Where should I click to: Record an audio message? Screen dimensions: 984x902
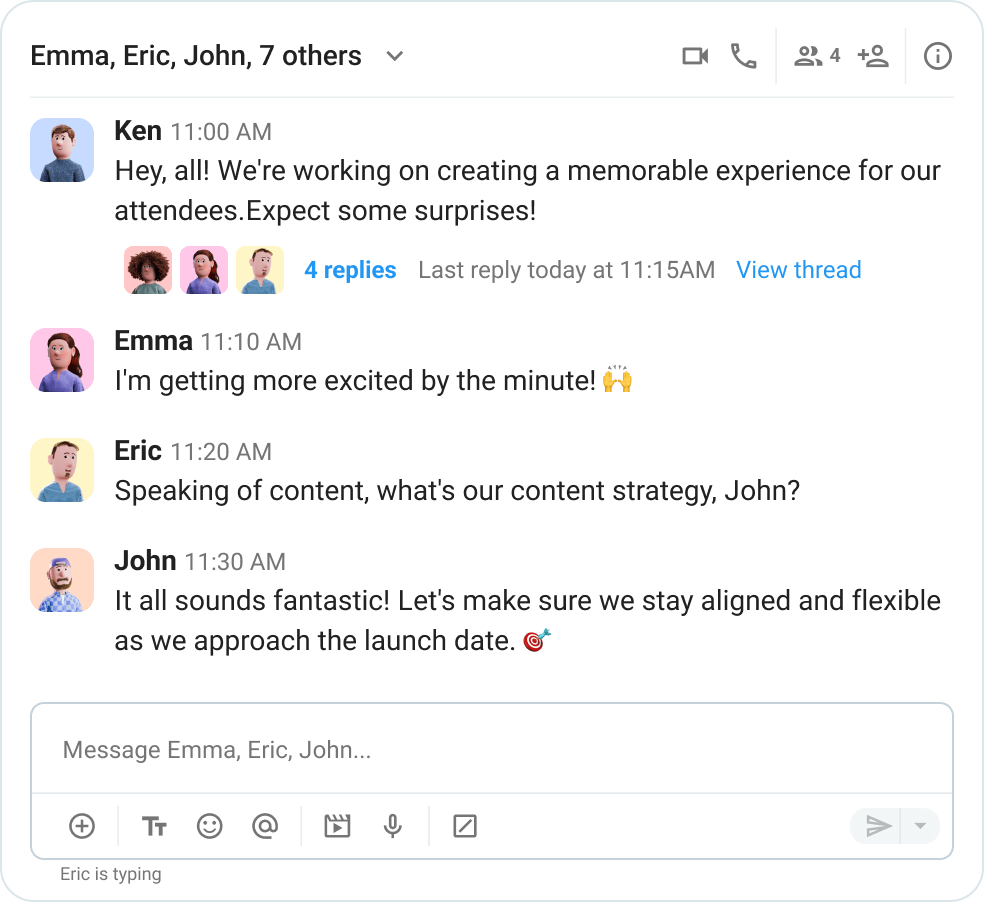pos(393,826)
